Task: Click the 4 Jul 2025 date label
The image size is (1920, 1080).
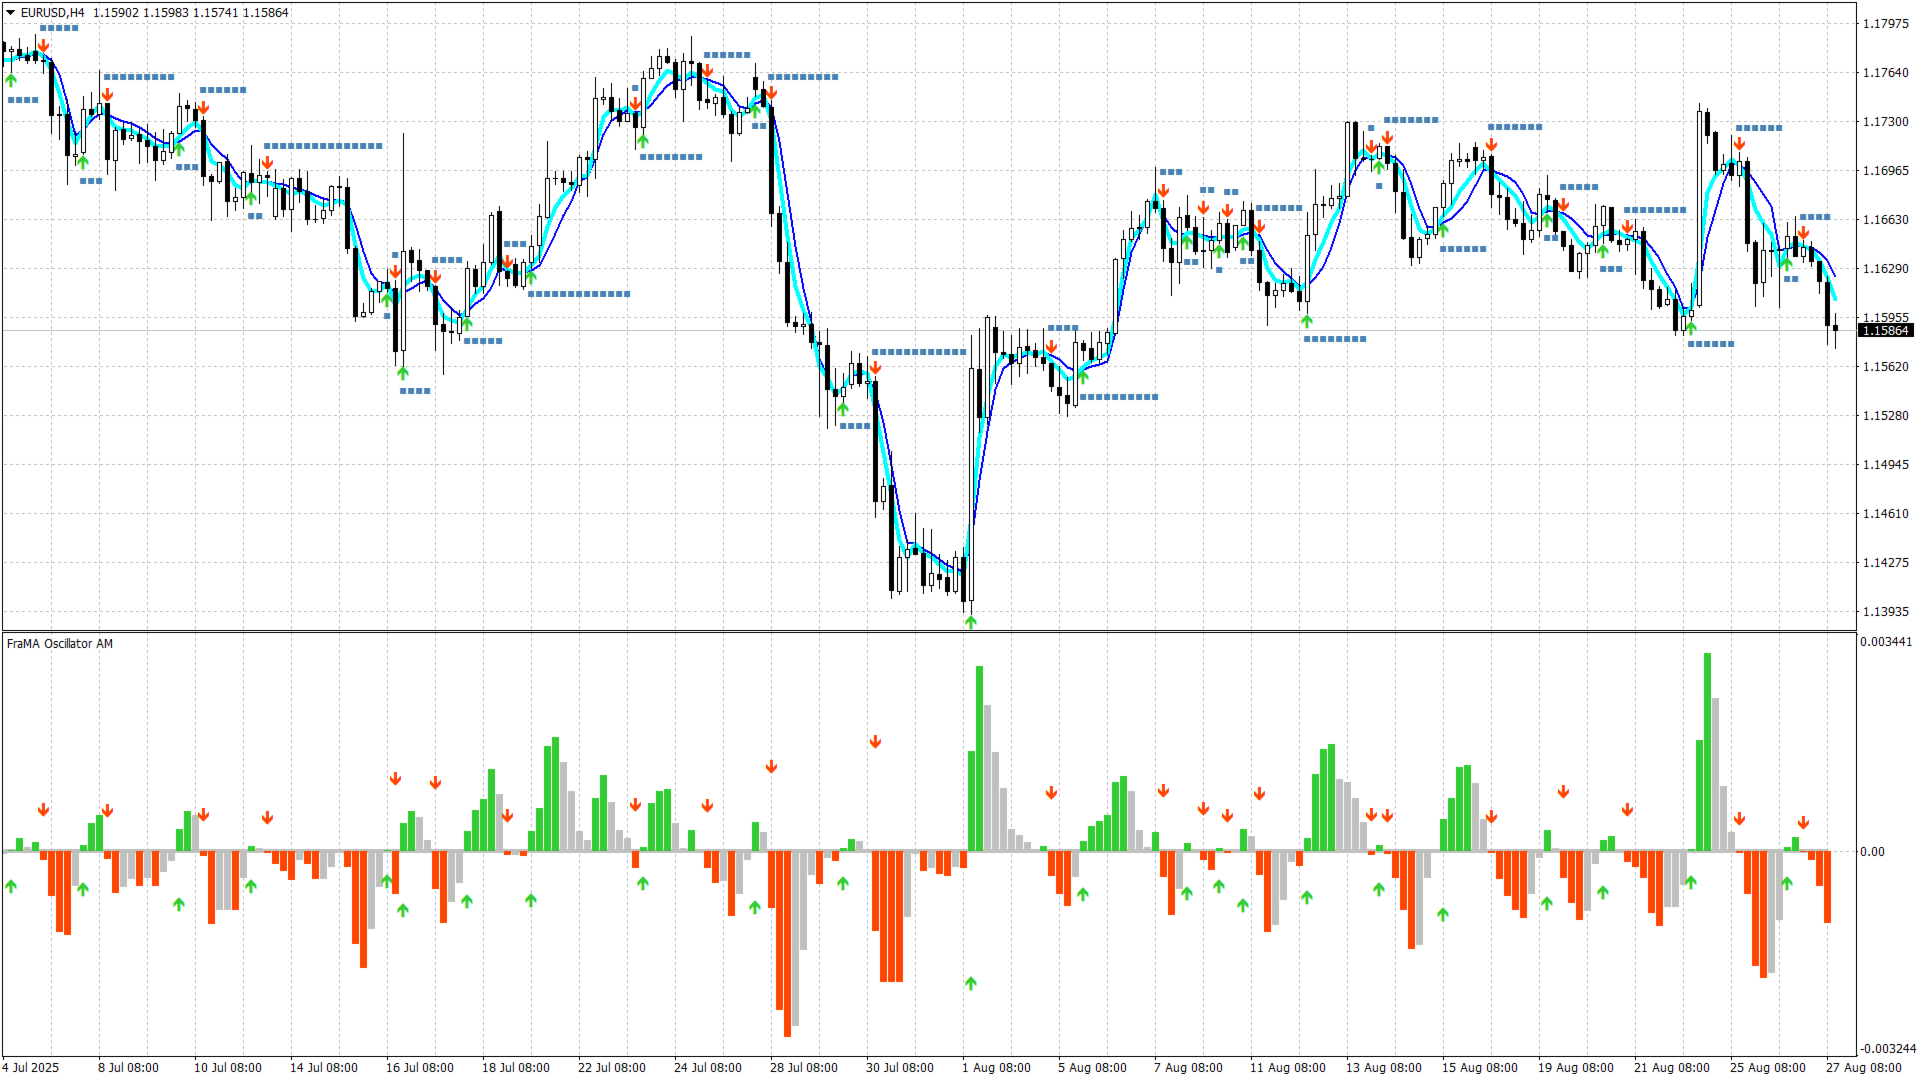Action: [31, 1068]
